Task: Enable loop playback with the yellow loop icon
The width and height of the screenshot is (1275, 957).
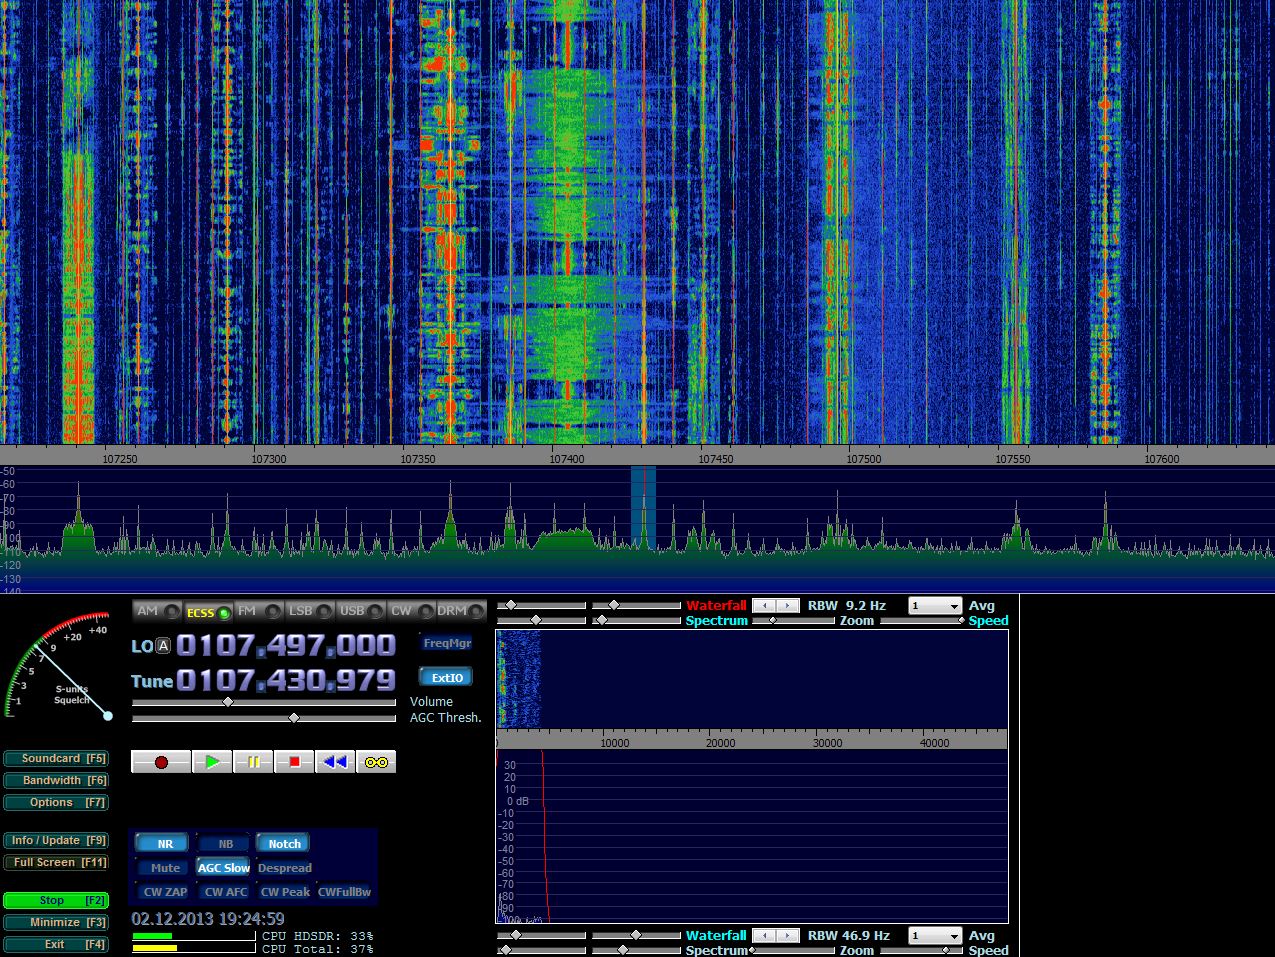Action: tap(376, 762)
